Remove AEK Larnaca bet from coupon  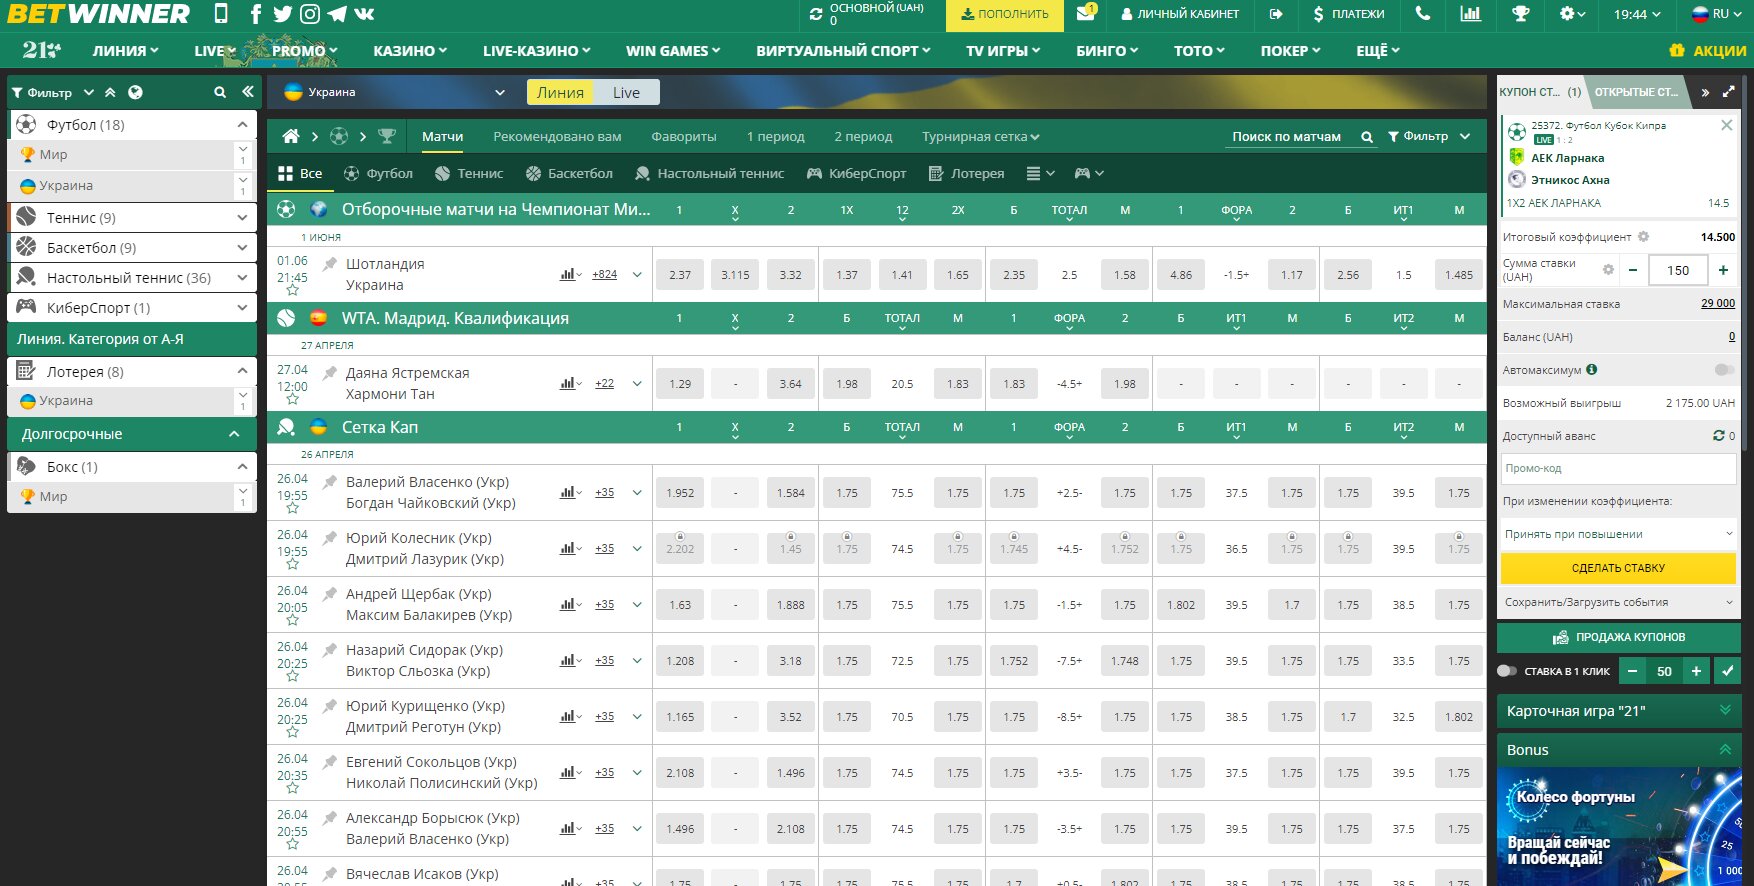pyautogui.click(x=1726, y=125)
